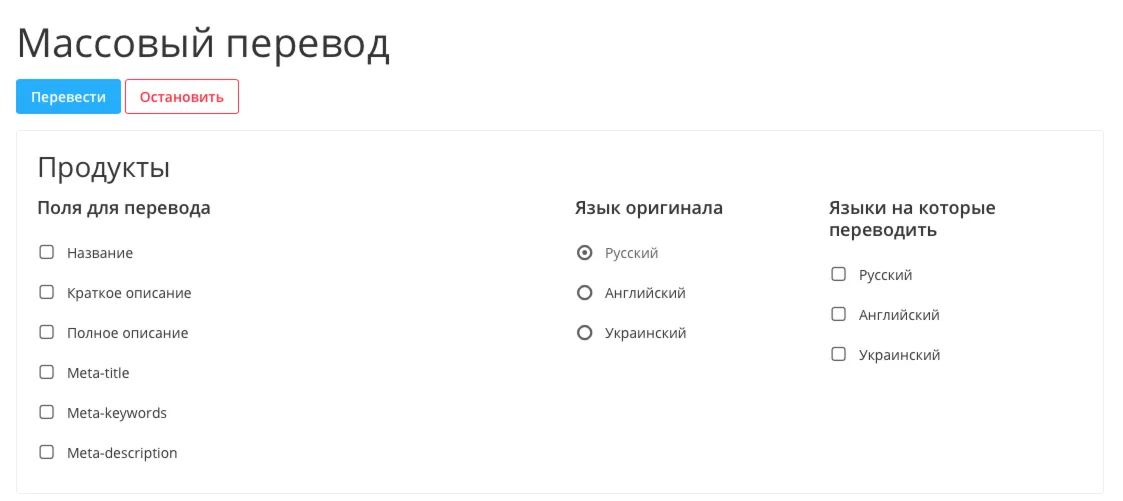
Task: Enable Английский as a target translation language
Action: (x=839, y=314)
